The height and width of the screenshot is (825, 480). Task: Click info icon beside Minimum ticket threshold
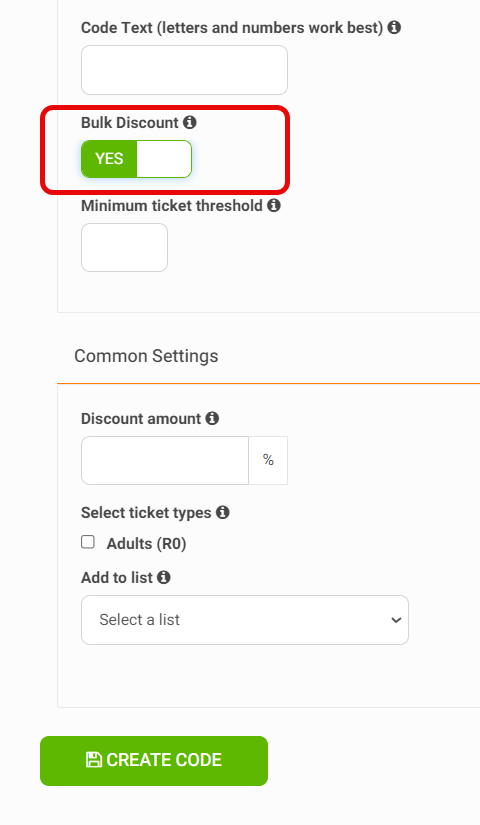274,205
